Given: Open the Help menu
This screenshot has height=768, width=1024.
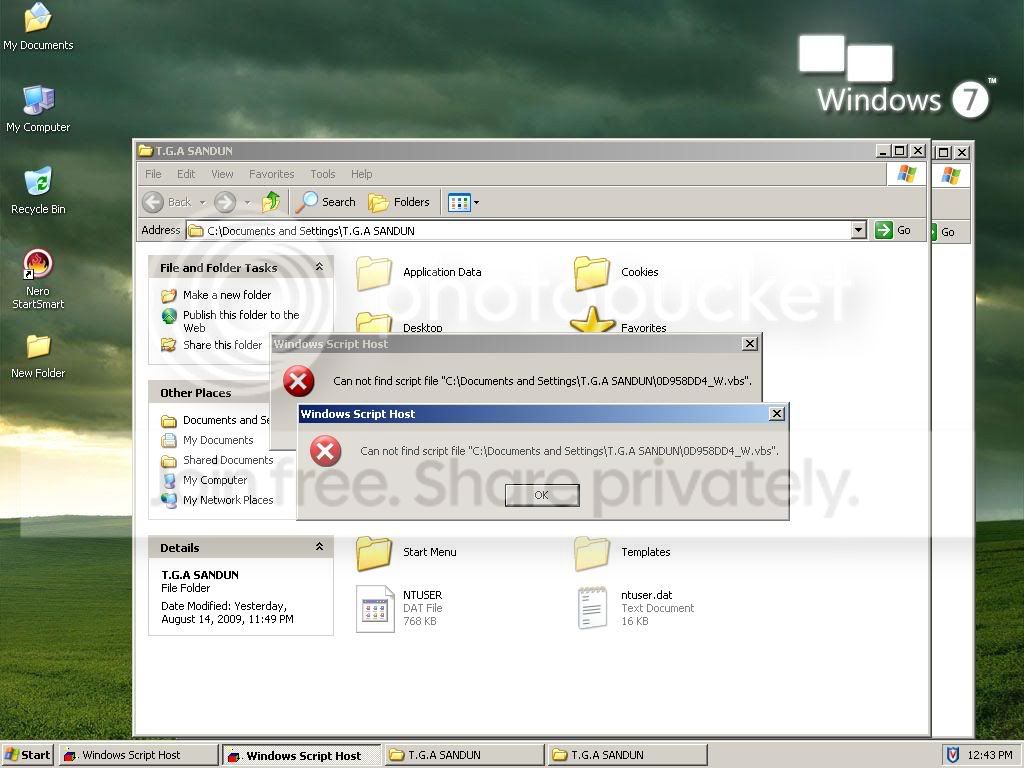Looking at the screenshot, I should coord(361,174).
